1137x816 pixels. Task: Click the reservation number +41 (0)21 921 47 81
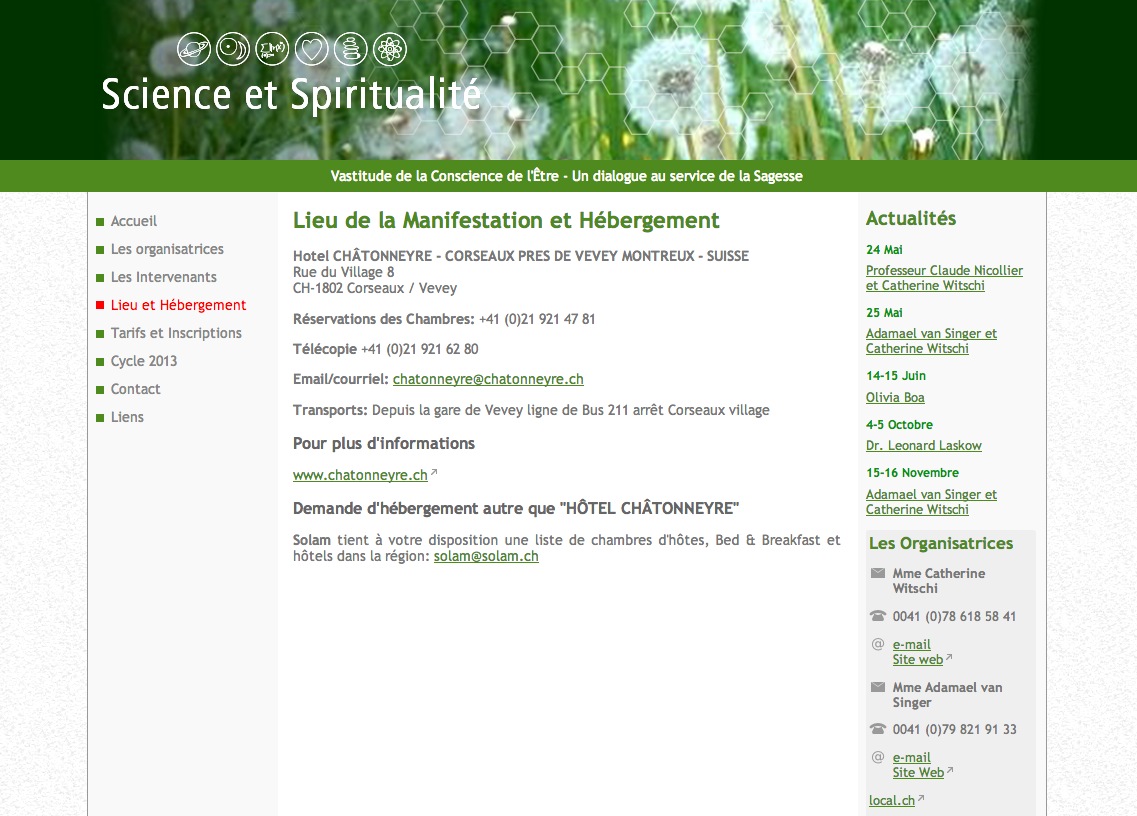click(x=537, y=319)
